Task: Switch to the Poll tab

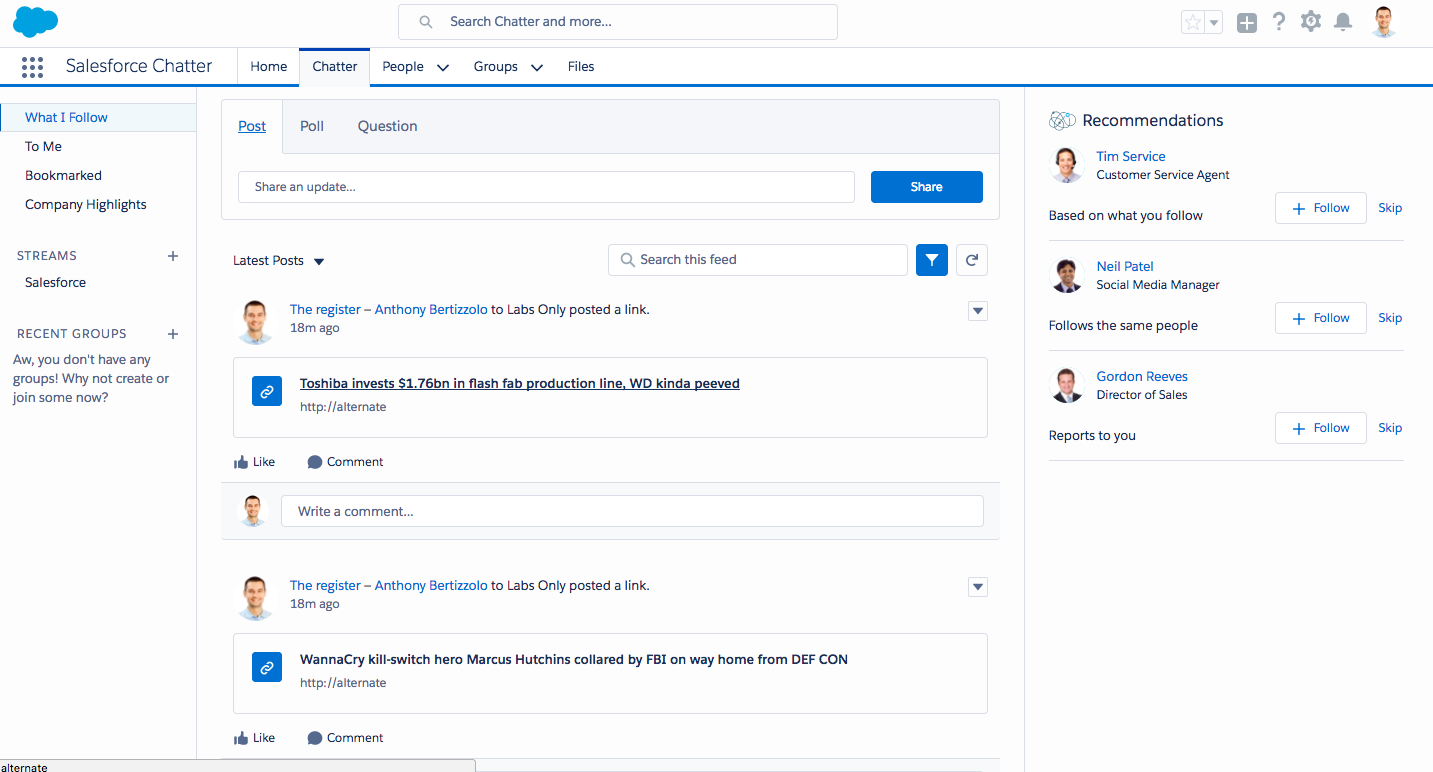Action: coord(312,126)
